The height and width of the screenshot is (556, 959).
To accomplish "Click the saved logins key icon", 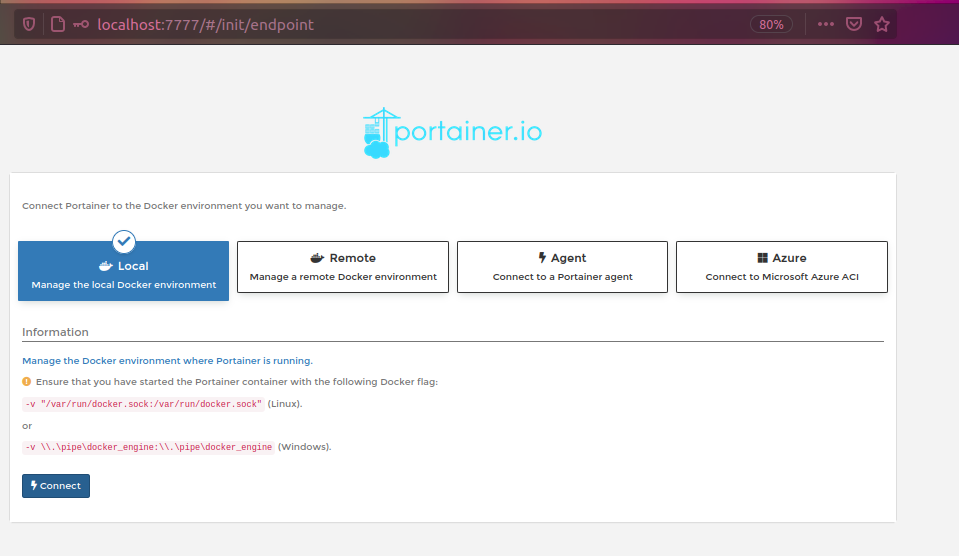I will coord(81,25).
